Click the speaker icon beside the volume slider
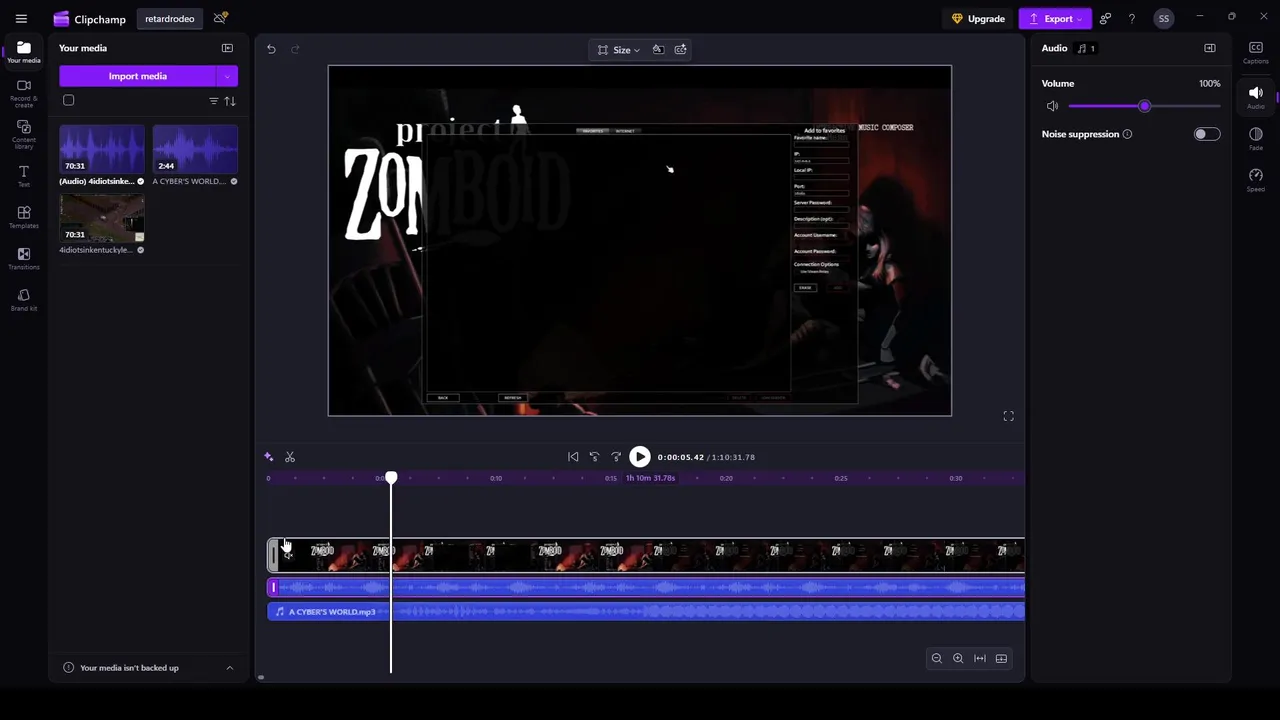The height and width of the screenshot is (720, 1280). (x=1052, y=106)
